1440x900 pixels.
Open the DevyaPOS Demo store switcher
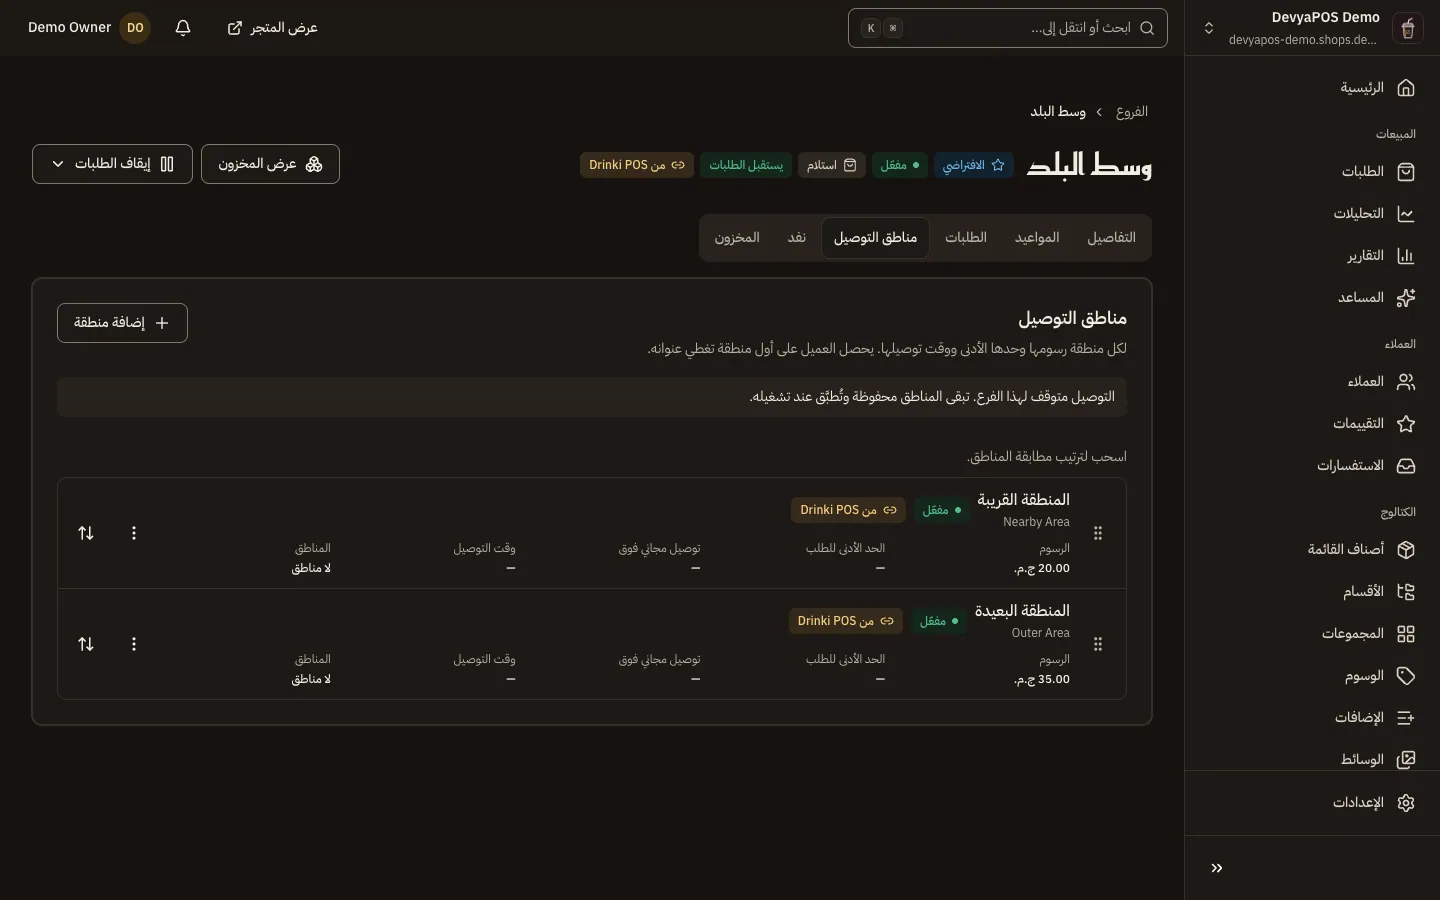pyautogui.click(x=1306, y=28)
